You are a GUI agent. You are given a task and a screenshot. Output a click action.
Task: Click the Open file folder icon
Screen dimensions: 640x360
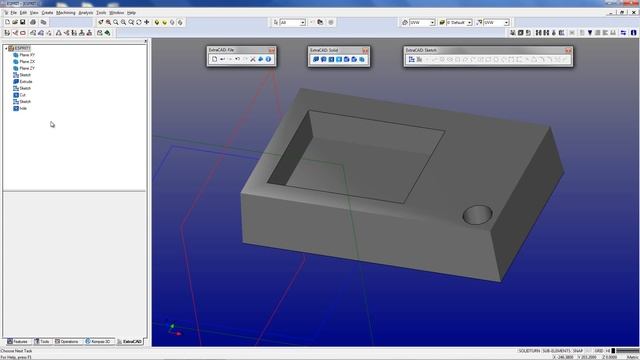pyautogui.click(x=15, y=22)
